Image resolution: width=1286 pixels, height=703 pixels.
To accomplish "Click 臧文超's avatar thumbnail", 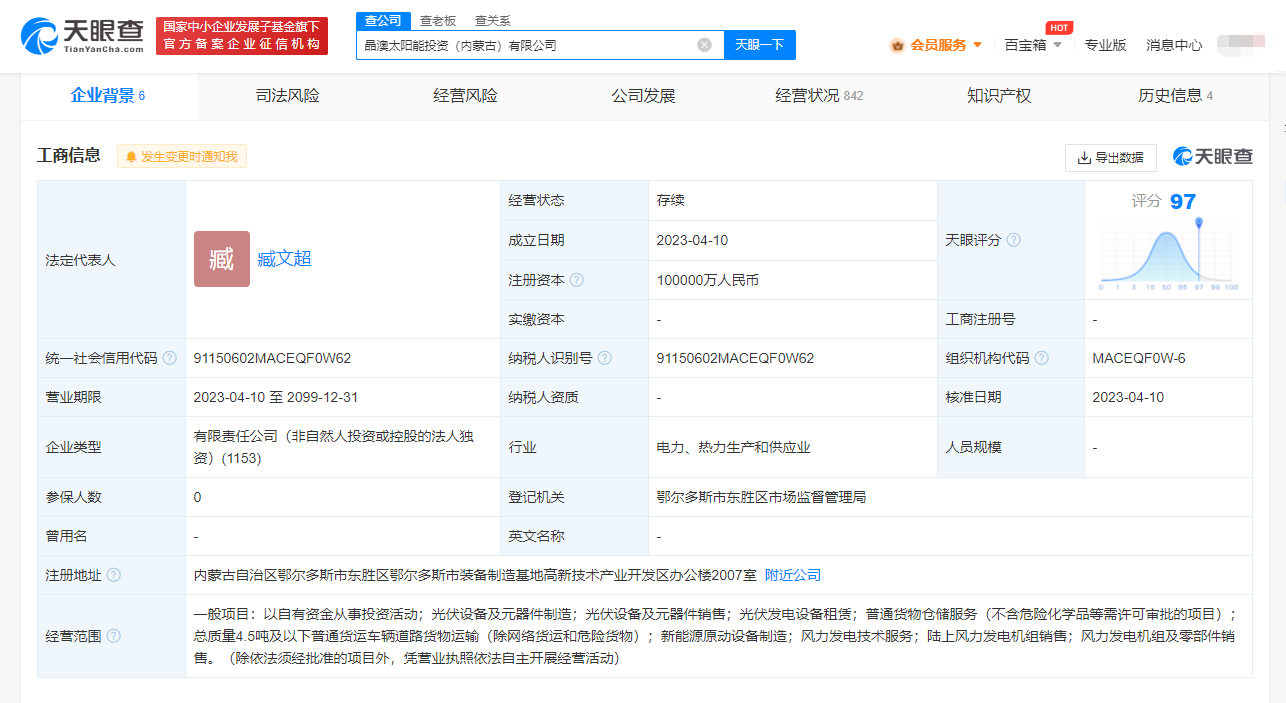I will [x=221, y=259].
